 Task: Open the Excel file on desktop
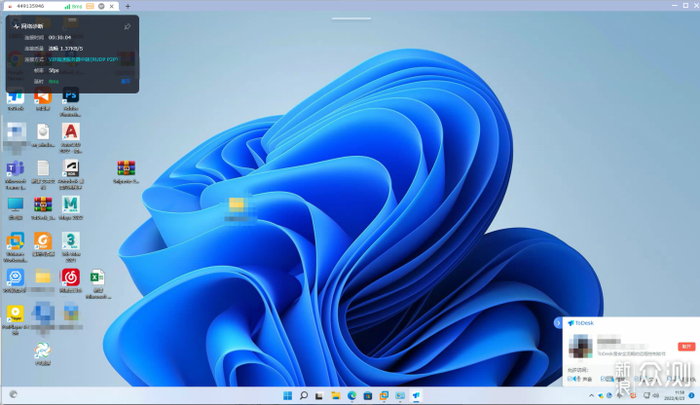tap(98, 278)
